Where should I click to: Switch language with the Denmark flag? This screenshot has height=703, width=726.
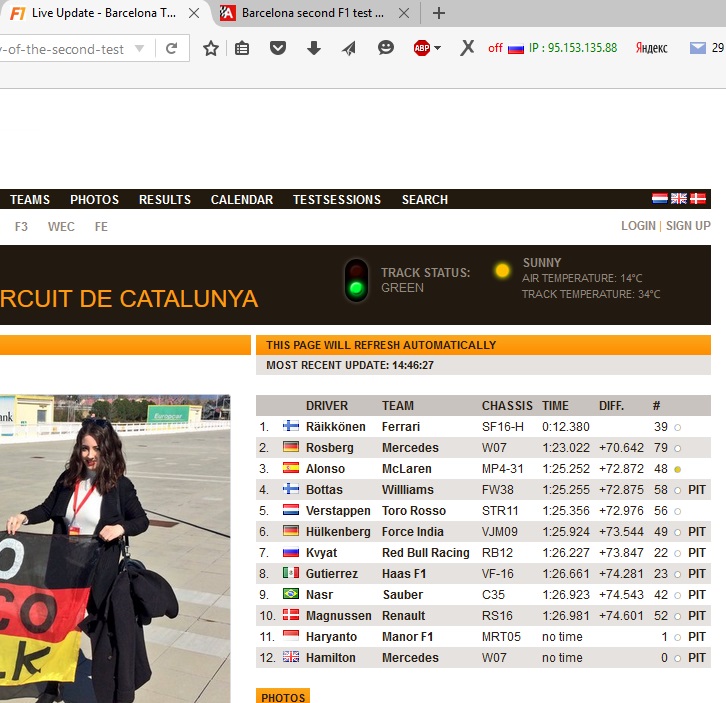click(698, 199)
